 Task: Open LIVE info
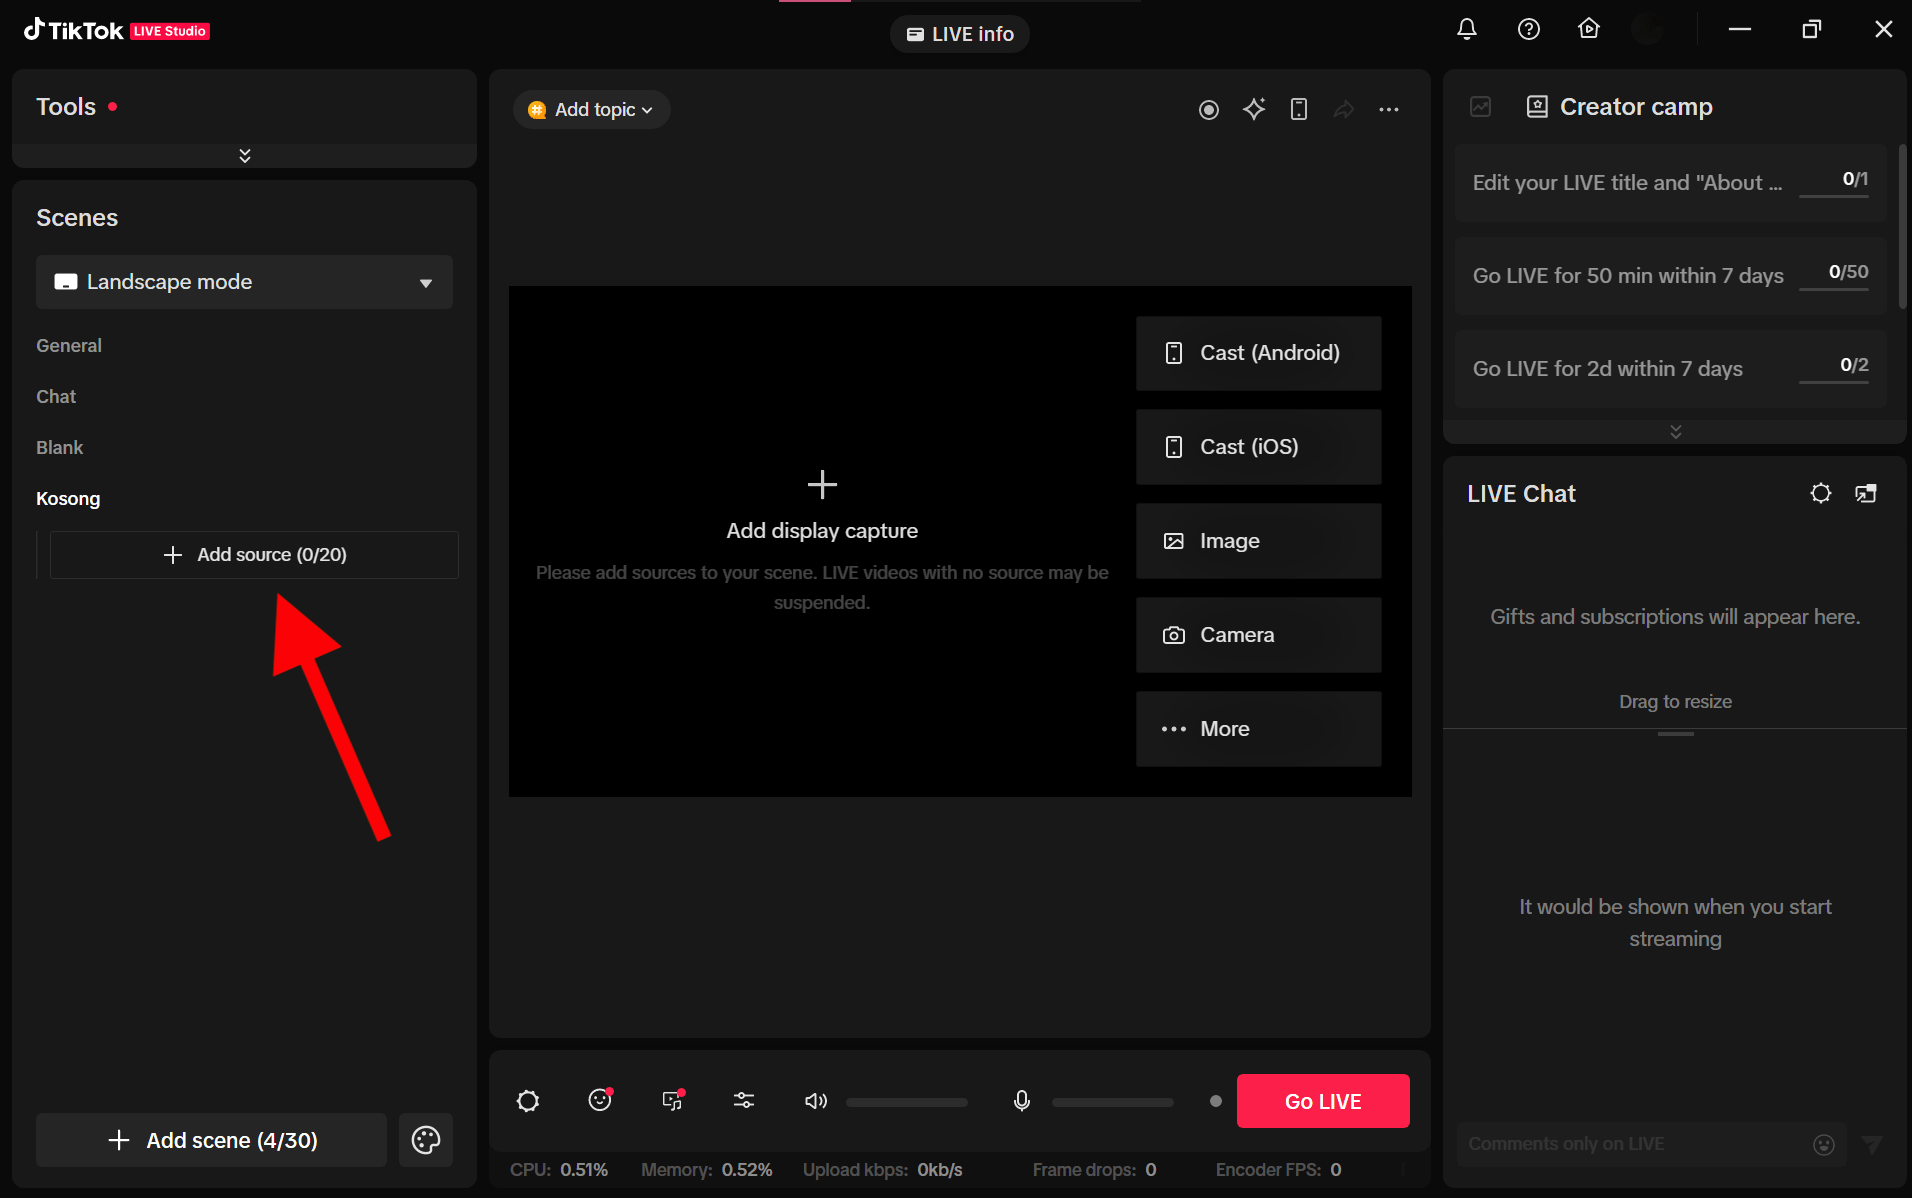(960, 34)
